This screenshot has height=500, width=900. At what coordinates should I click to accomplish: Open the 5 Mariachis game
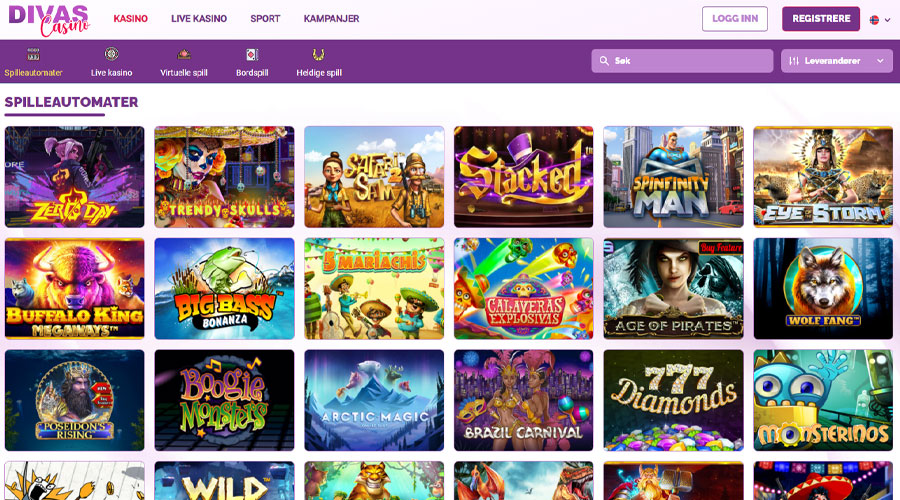[374, 289]
